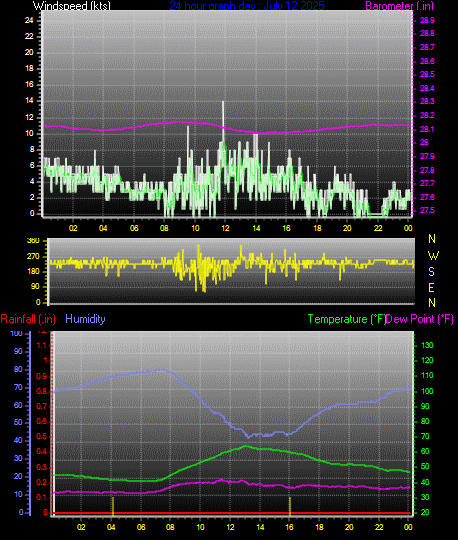Click the "Windspeed (kts)" axis title
The height and width of the screenshot is (540, 458).
72,6
